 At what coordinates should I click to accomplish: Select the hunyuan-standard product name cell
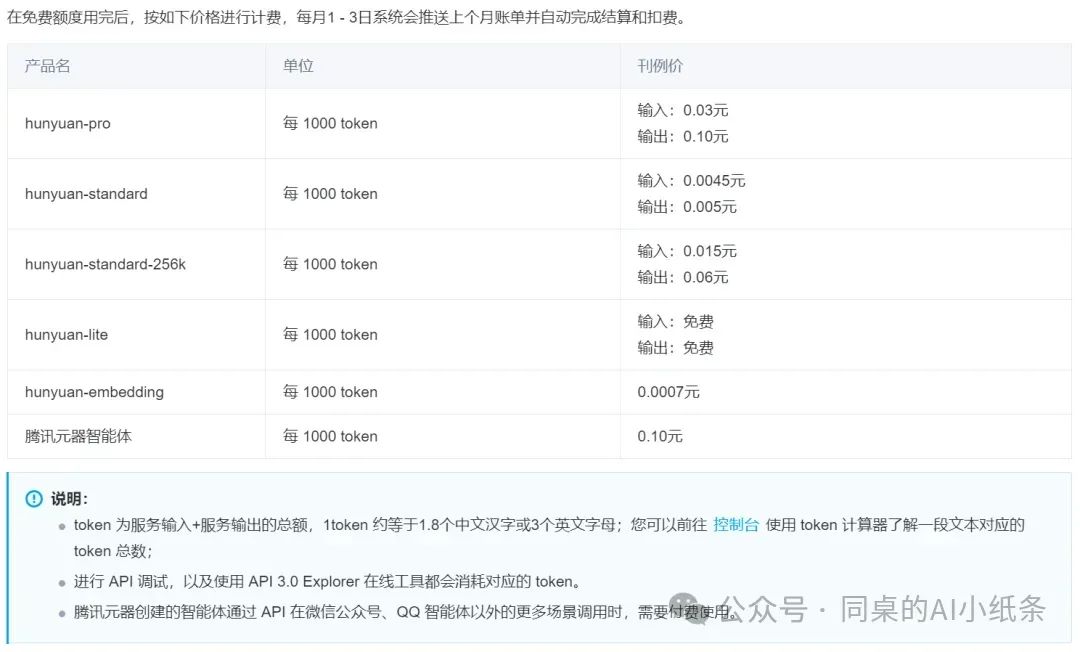point(136,193)
